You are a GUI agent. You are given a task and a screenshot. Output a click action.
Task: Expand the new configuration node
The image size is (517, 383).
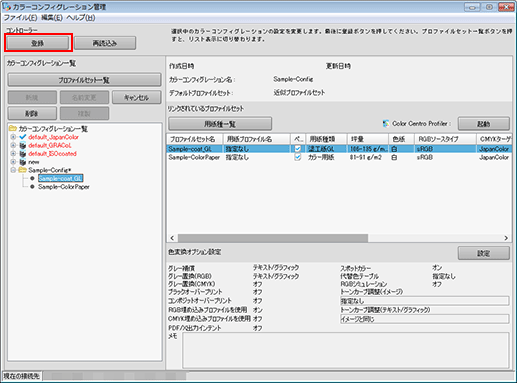point(13,162)
